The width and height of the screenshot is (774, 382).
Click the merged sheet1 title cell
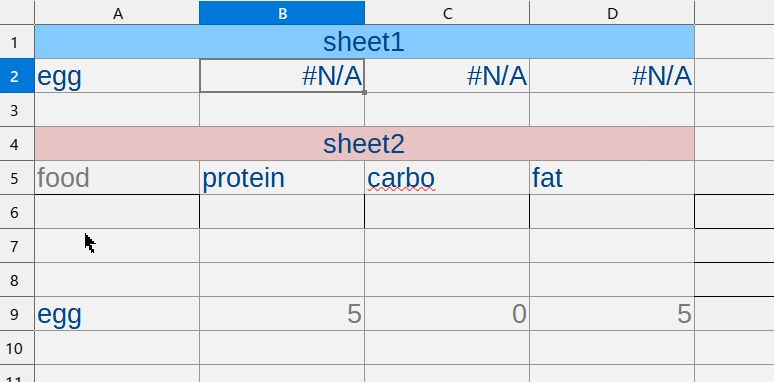(364, 42)
